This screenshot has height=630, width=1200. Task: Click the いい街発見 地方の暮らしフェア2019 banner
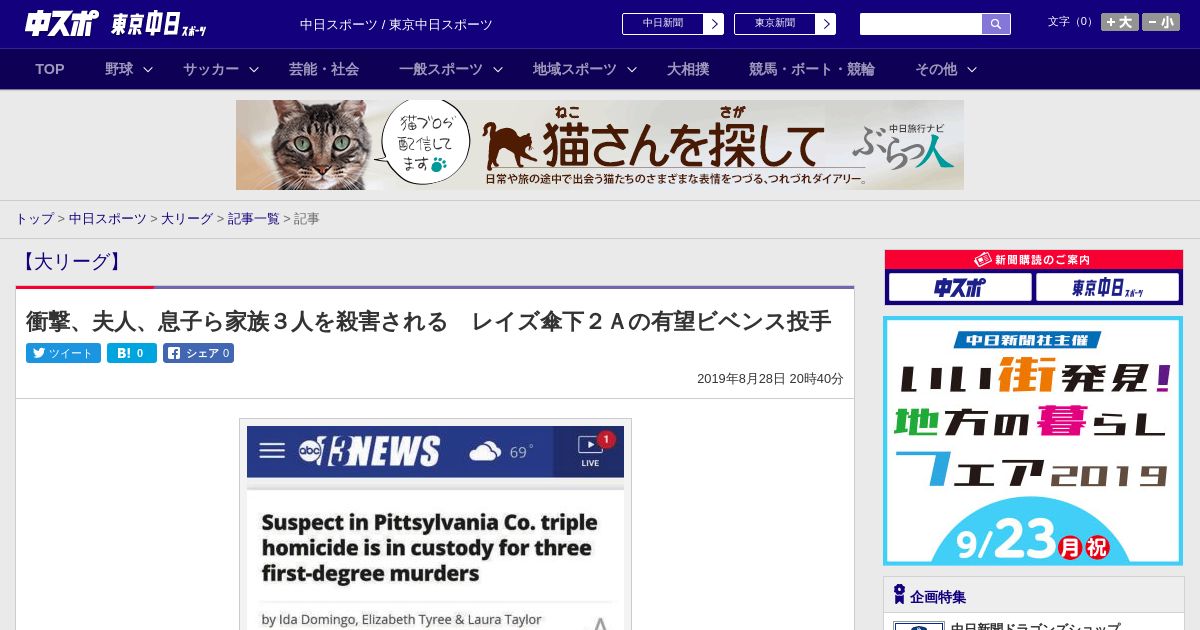tap(1033, 441)
